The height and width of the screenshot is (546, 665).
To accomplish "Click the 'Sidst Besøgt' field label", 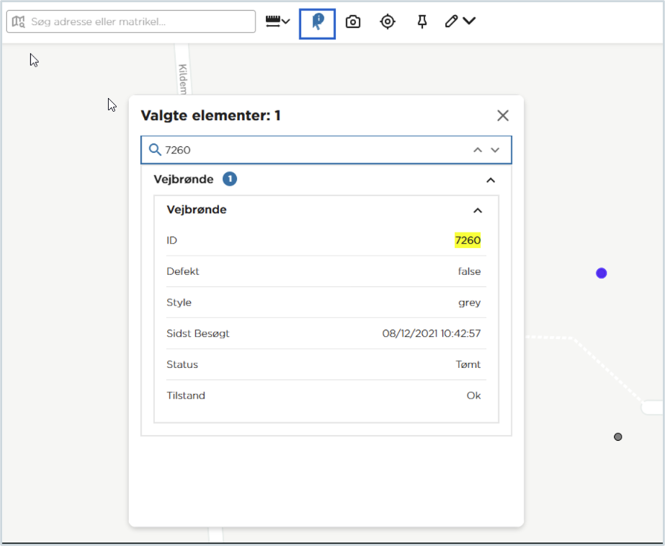I will [x=198, y=333].
